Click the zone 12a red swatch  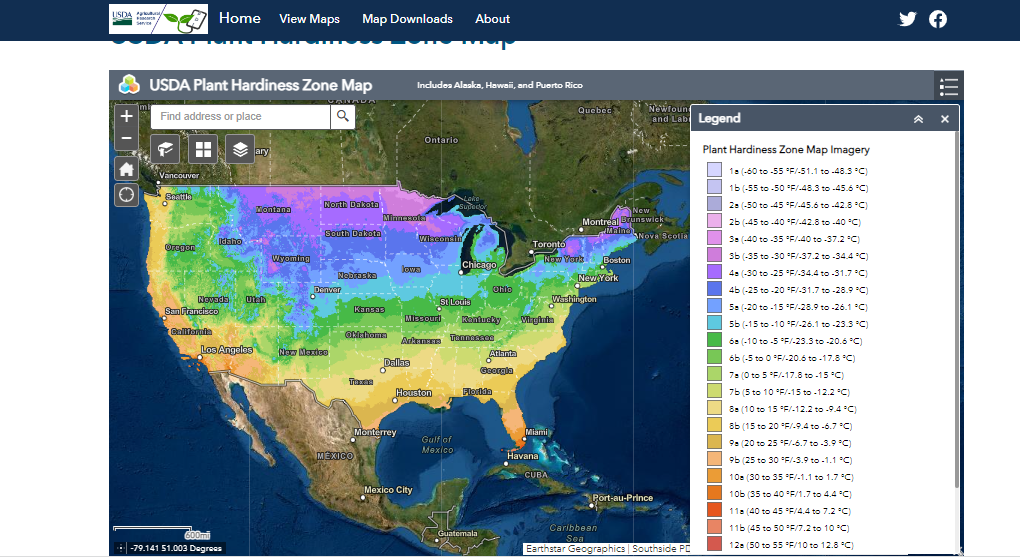pyautogui.click(x=714, y=544)
